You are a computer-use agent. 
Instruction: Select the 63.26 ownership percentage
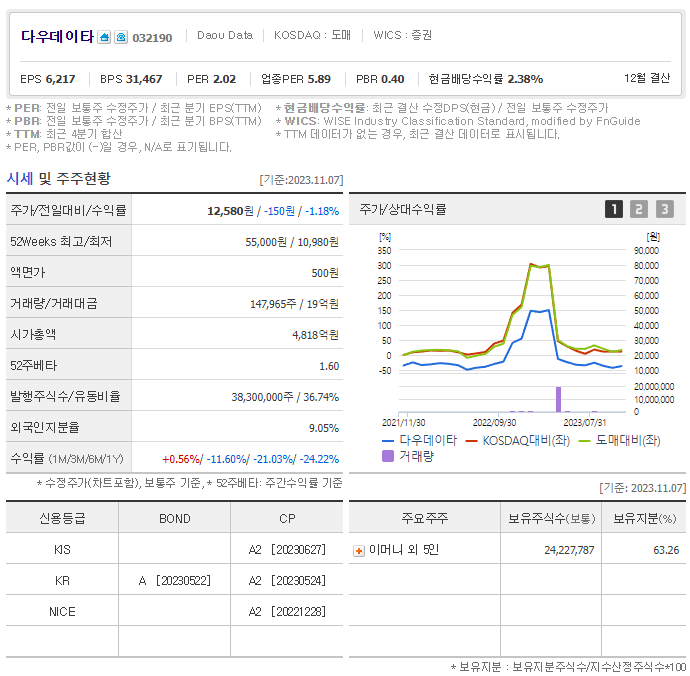click(666, 550)
